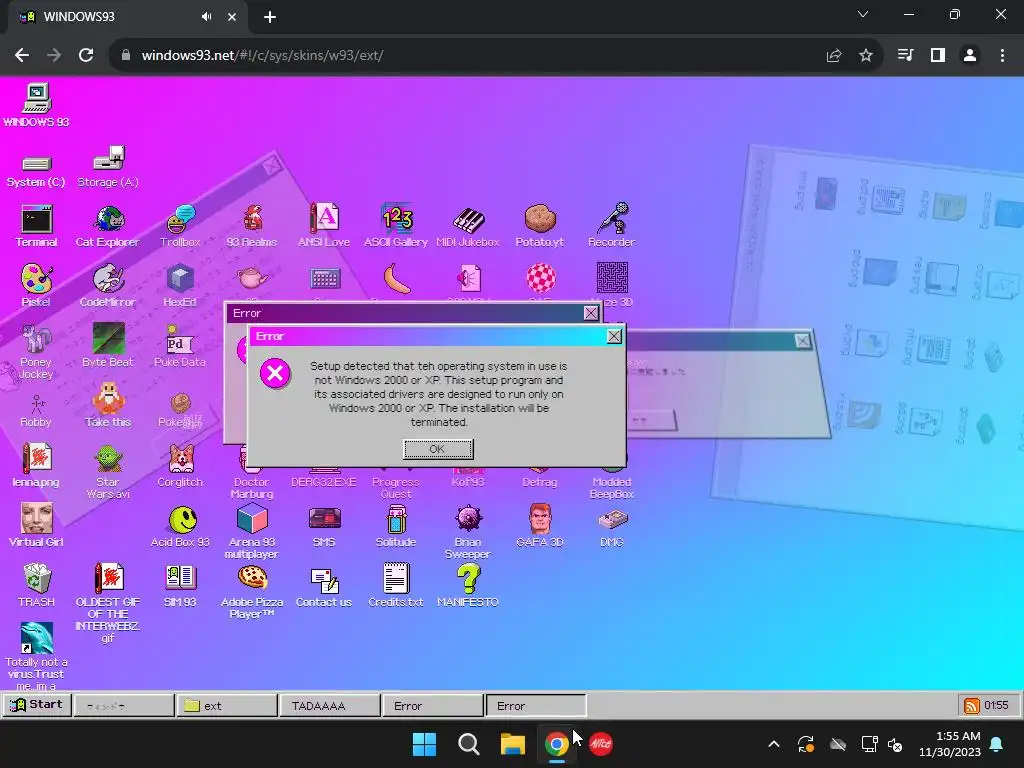Show hidden system tray icons
The image size is (1024, 768).
(x=773, y=744)
